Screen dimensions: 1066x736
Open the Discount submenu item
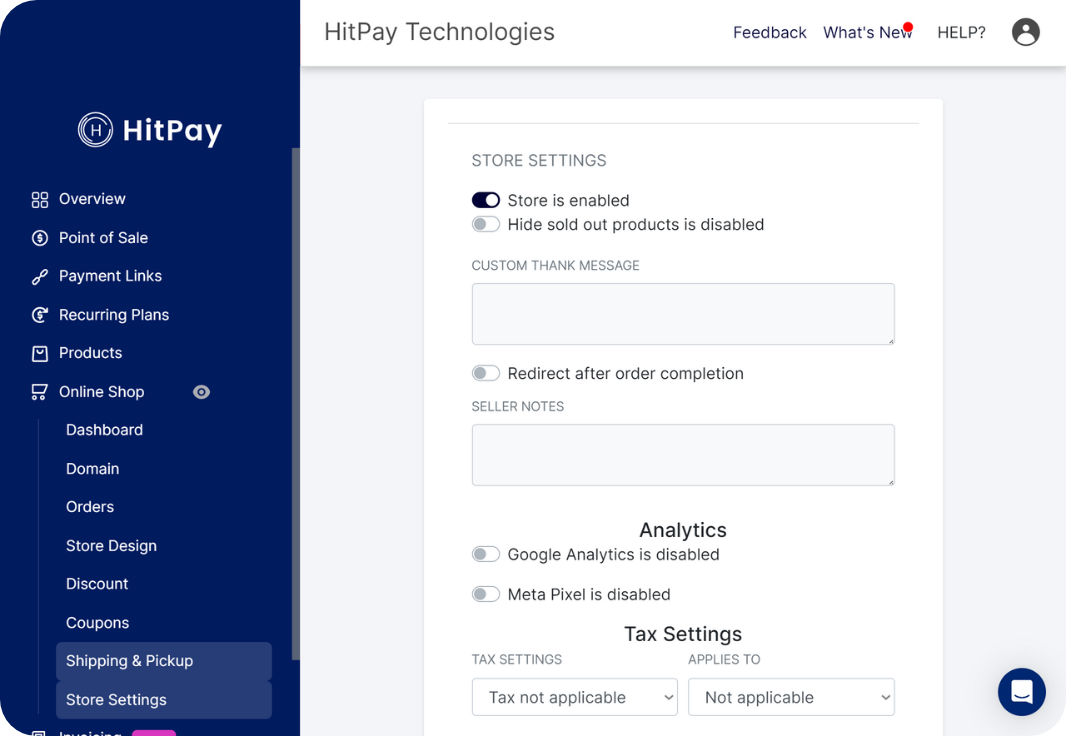(97, 584)
